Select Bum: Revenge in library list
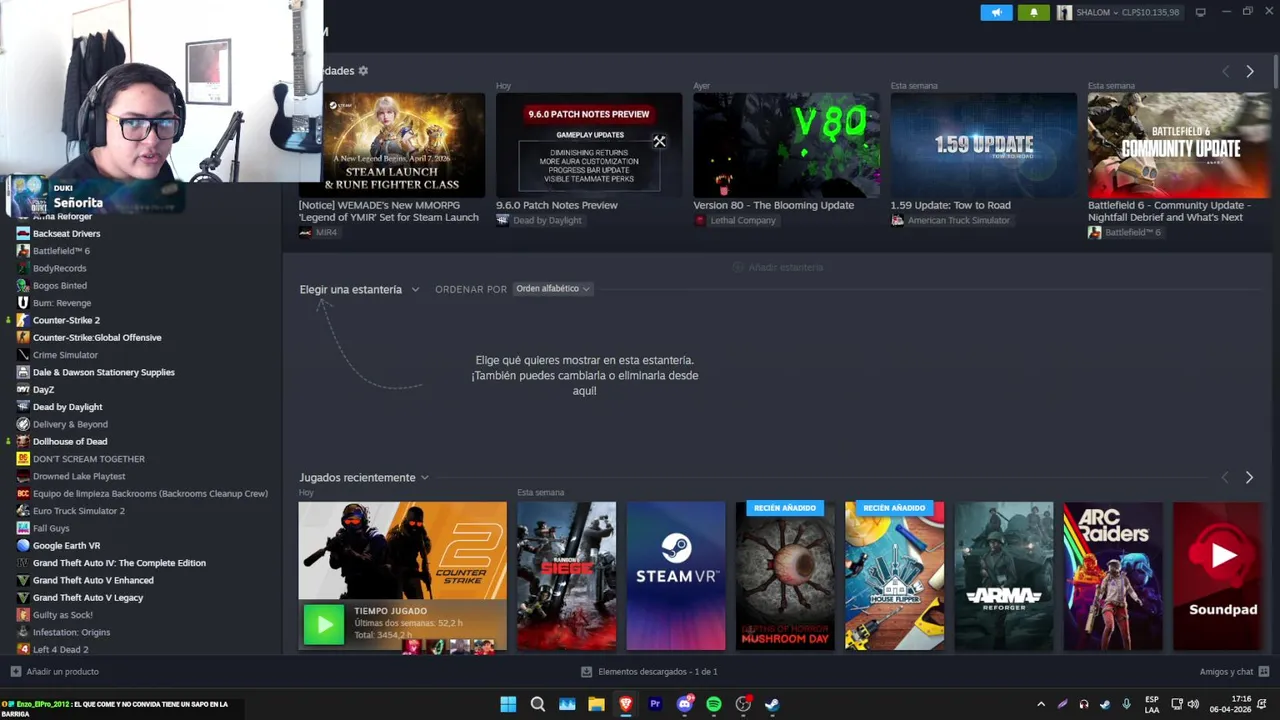Screen dimensions: 1280x720 pyautogui.click(x=61, y=303)
